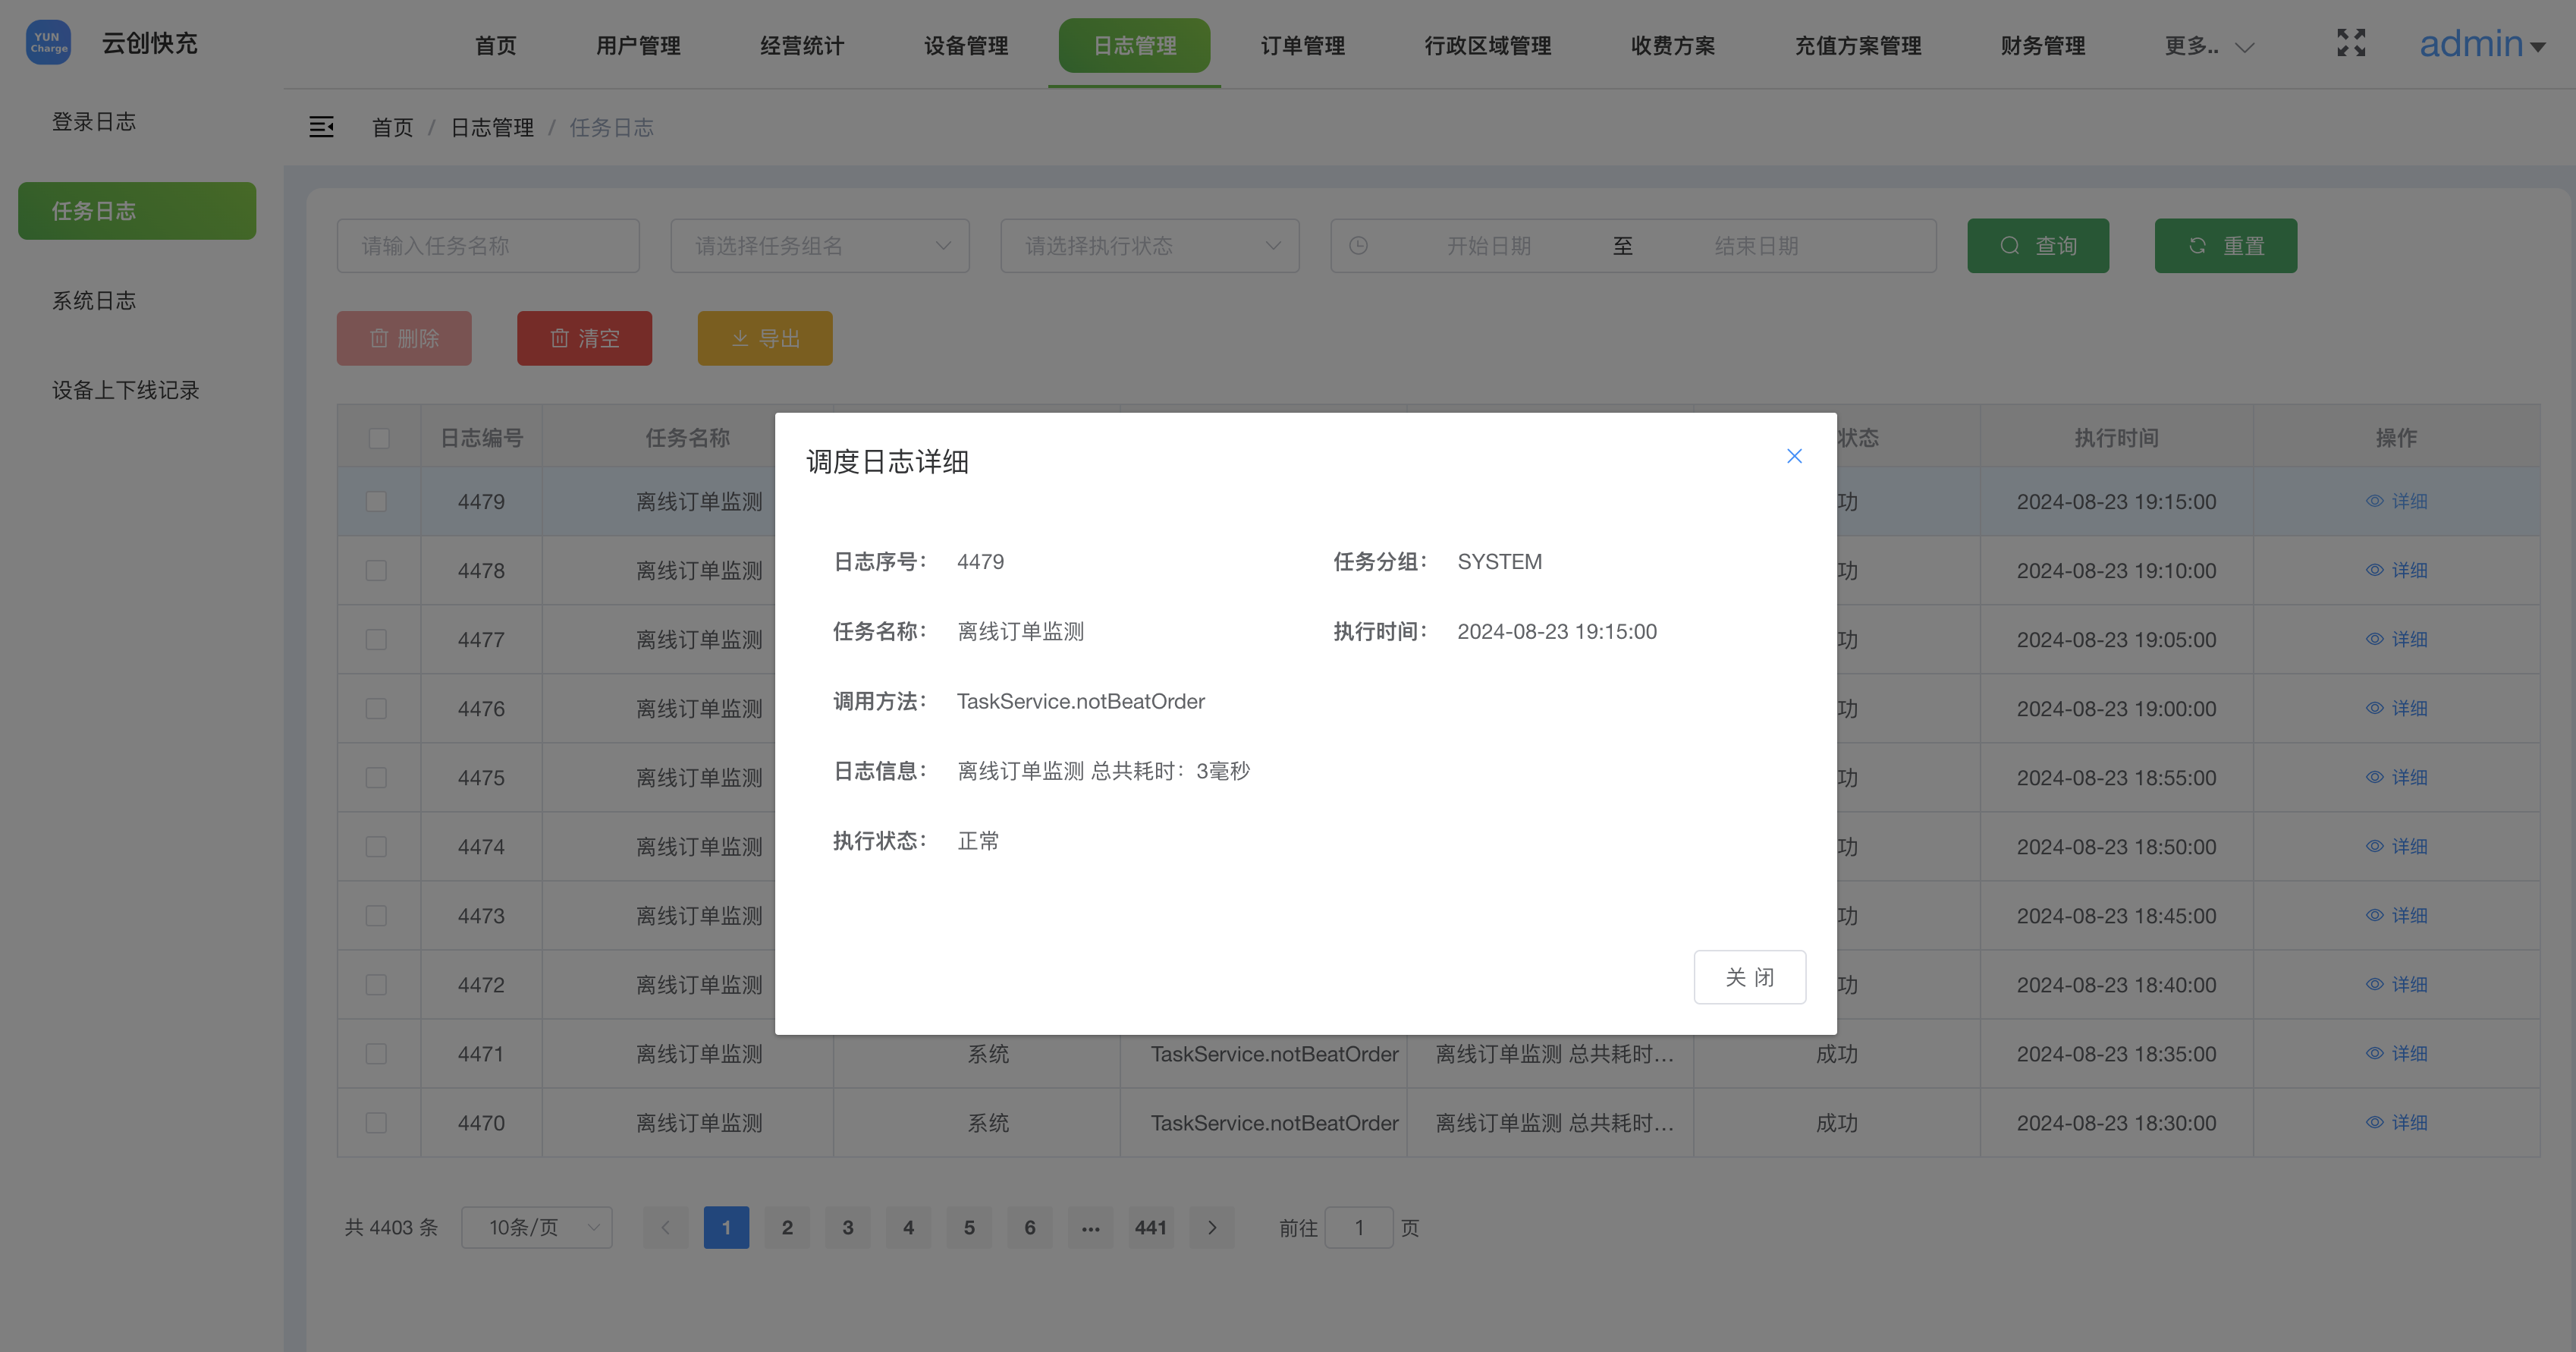Click the green 重置 reset button

(x=2226, y=246)
